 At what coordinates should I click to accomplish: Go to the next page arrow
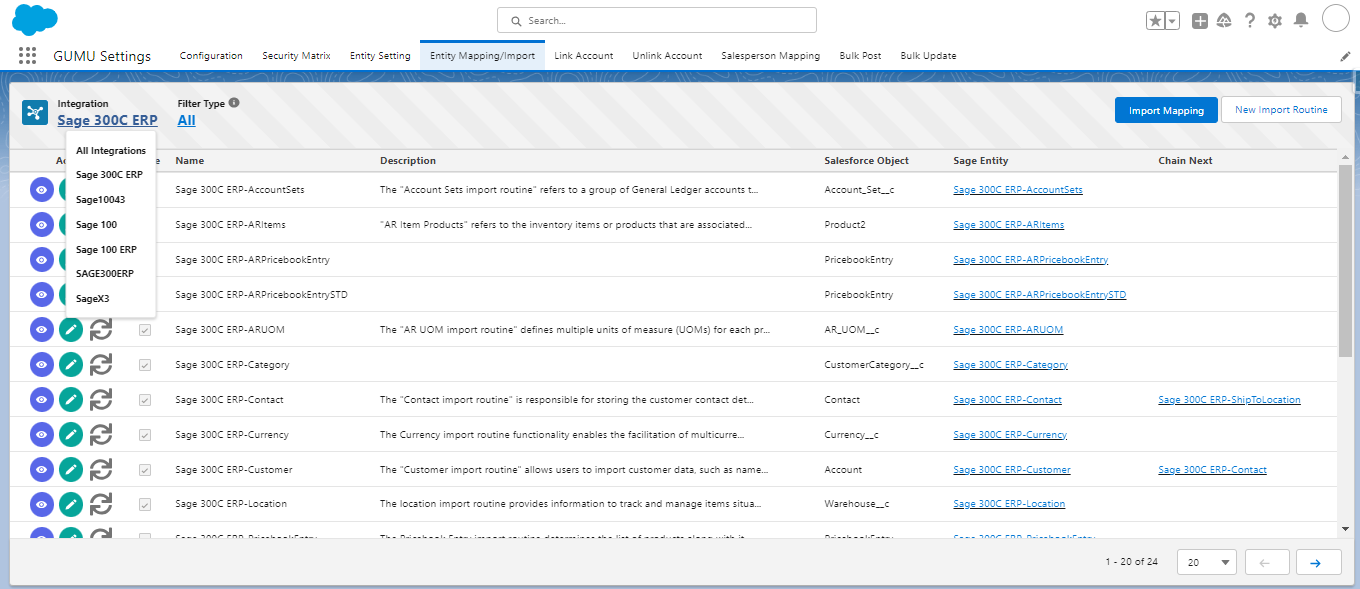pos(1318,562)
